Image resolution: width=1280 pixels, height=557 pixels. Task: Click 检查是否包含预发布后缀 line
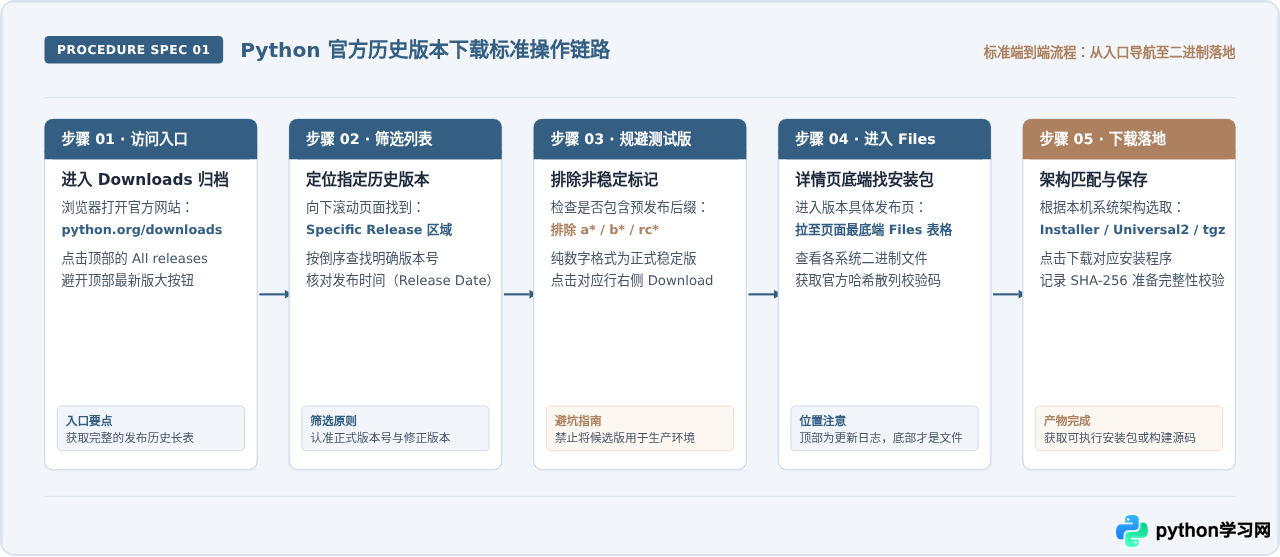(x=629, y=207)
